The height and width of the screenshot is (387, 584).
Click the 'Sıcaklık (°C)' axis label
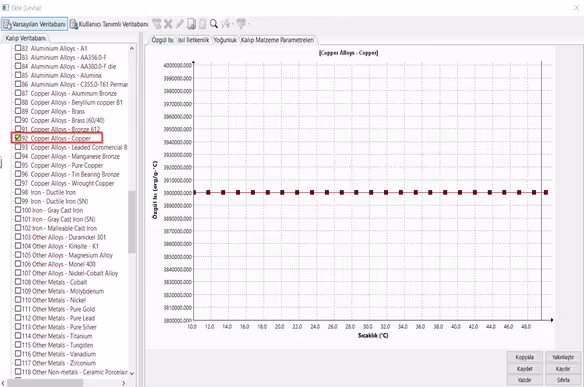pyautogui.click(x=373, y=335)
